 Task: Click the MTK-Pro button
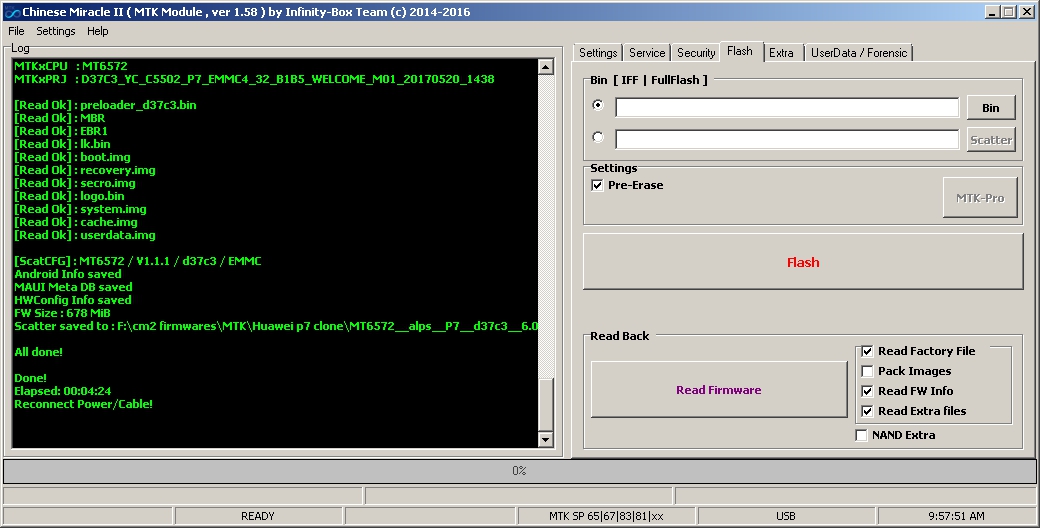pyautogui.click(x=980, y=198)
